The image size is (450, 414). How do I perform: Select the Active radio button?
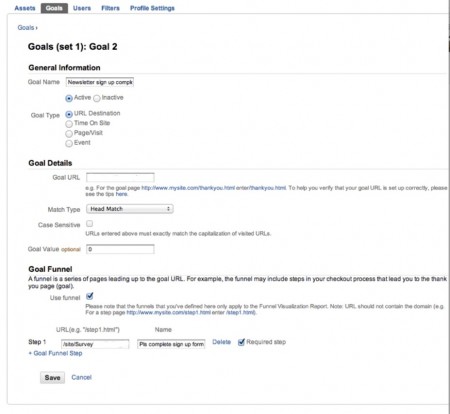(69, 98)
